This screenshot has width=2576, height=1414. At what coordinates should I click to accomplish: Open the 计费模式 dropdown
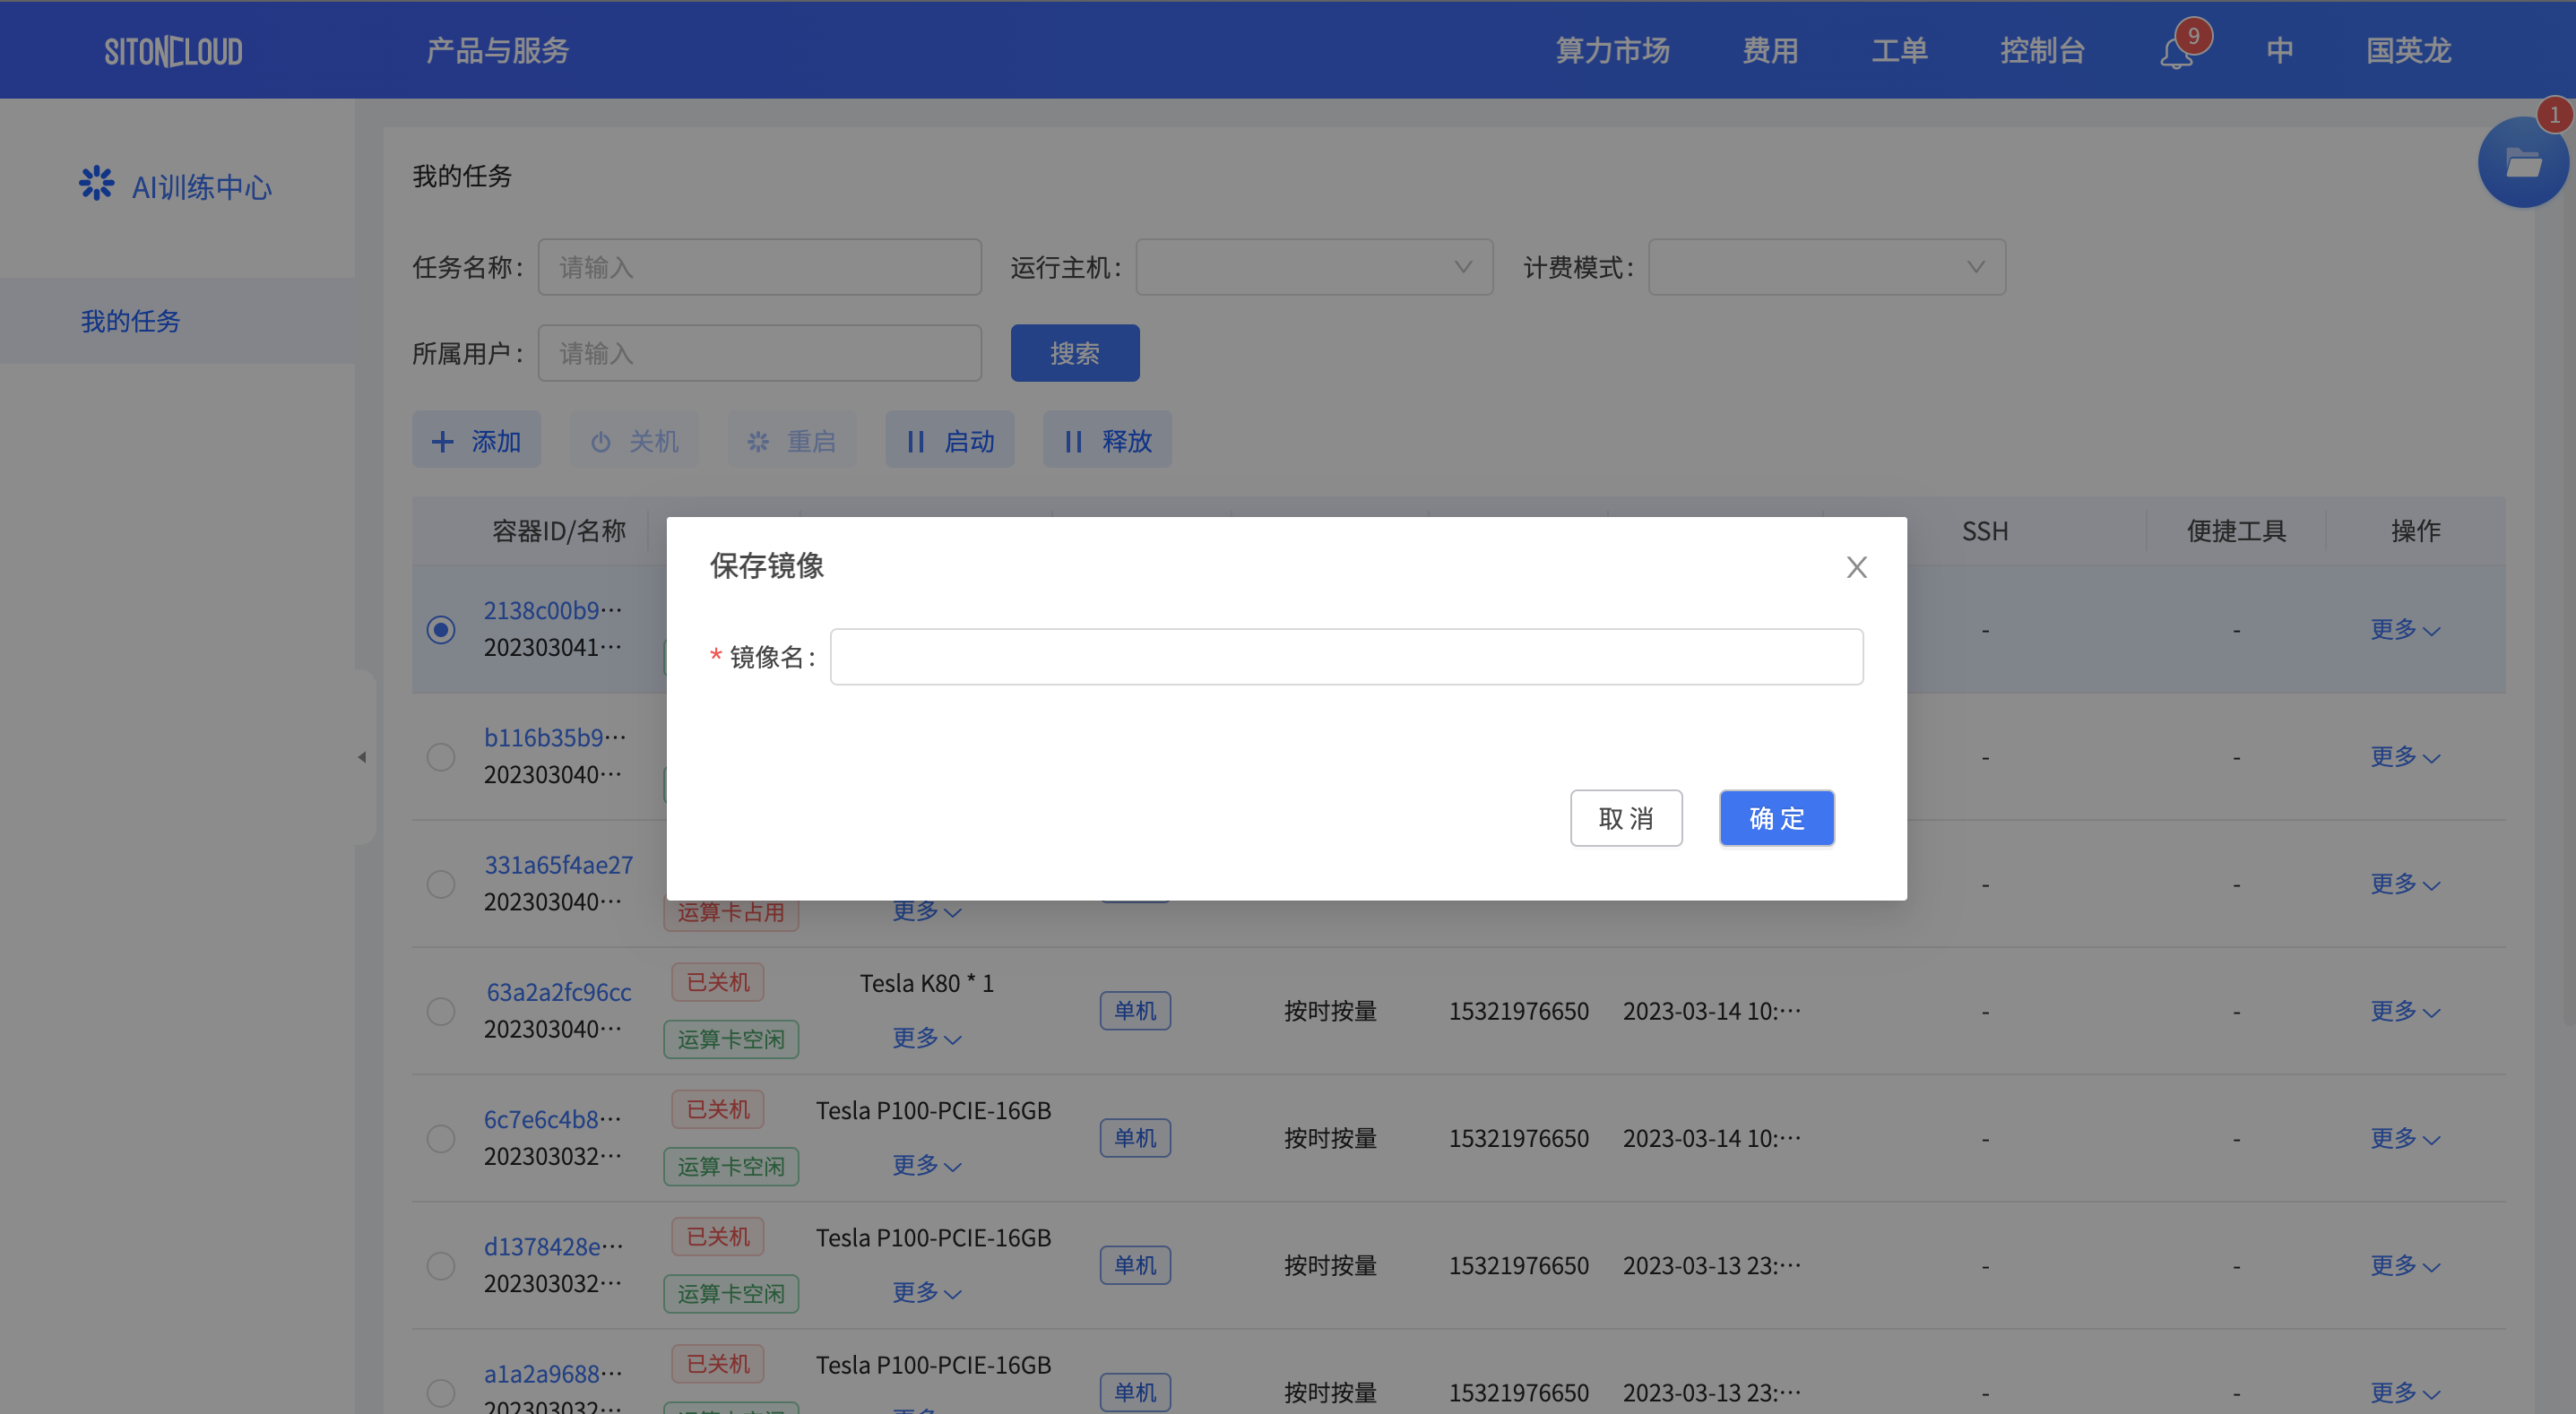click(x=1826, y=267)
